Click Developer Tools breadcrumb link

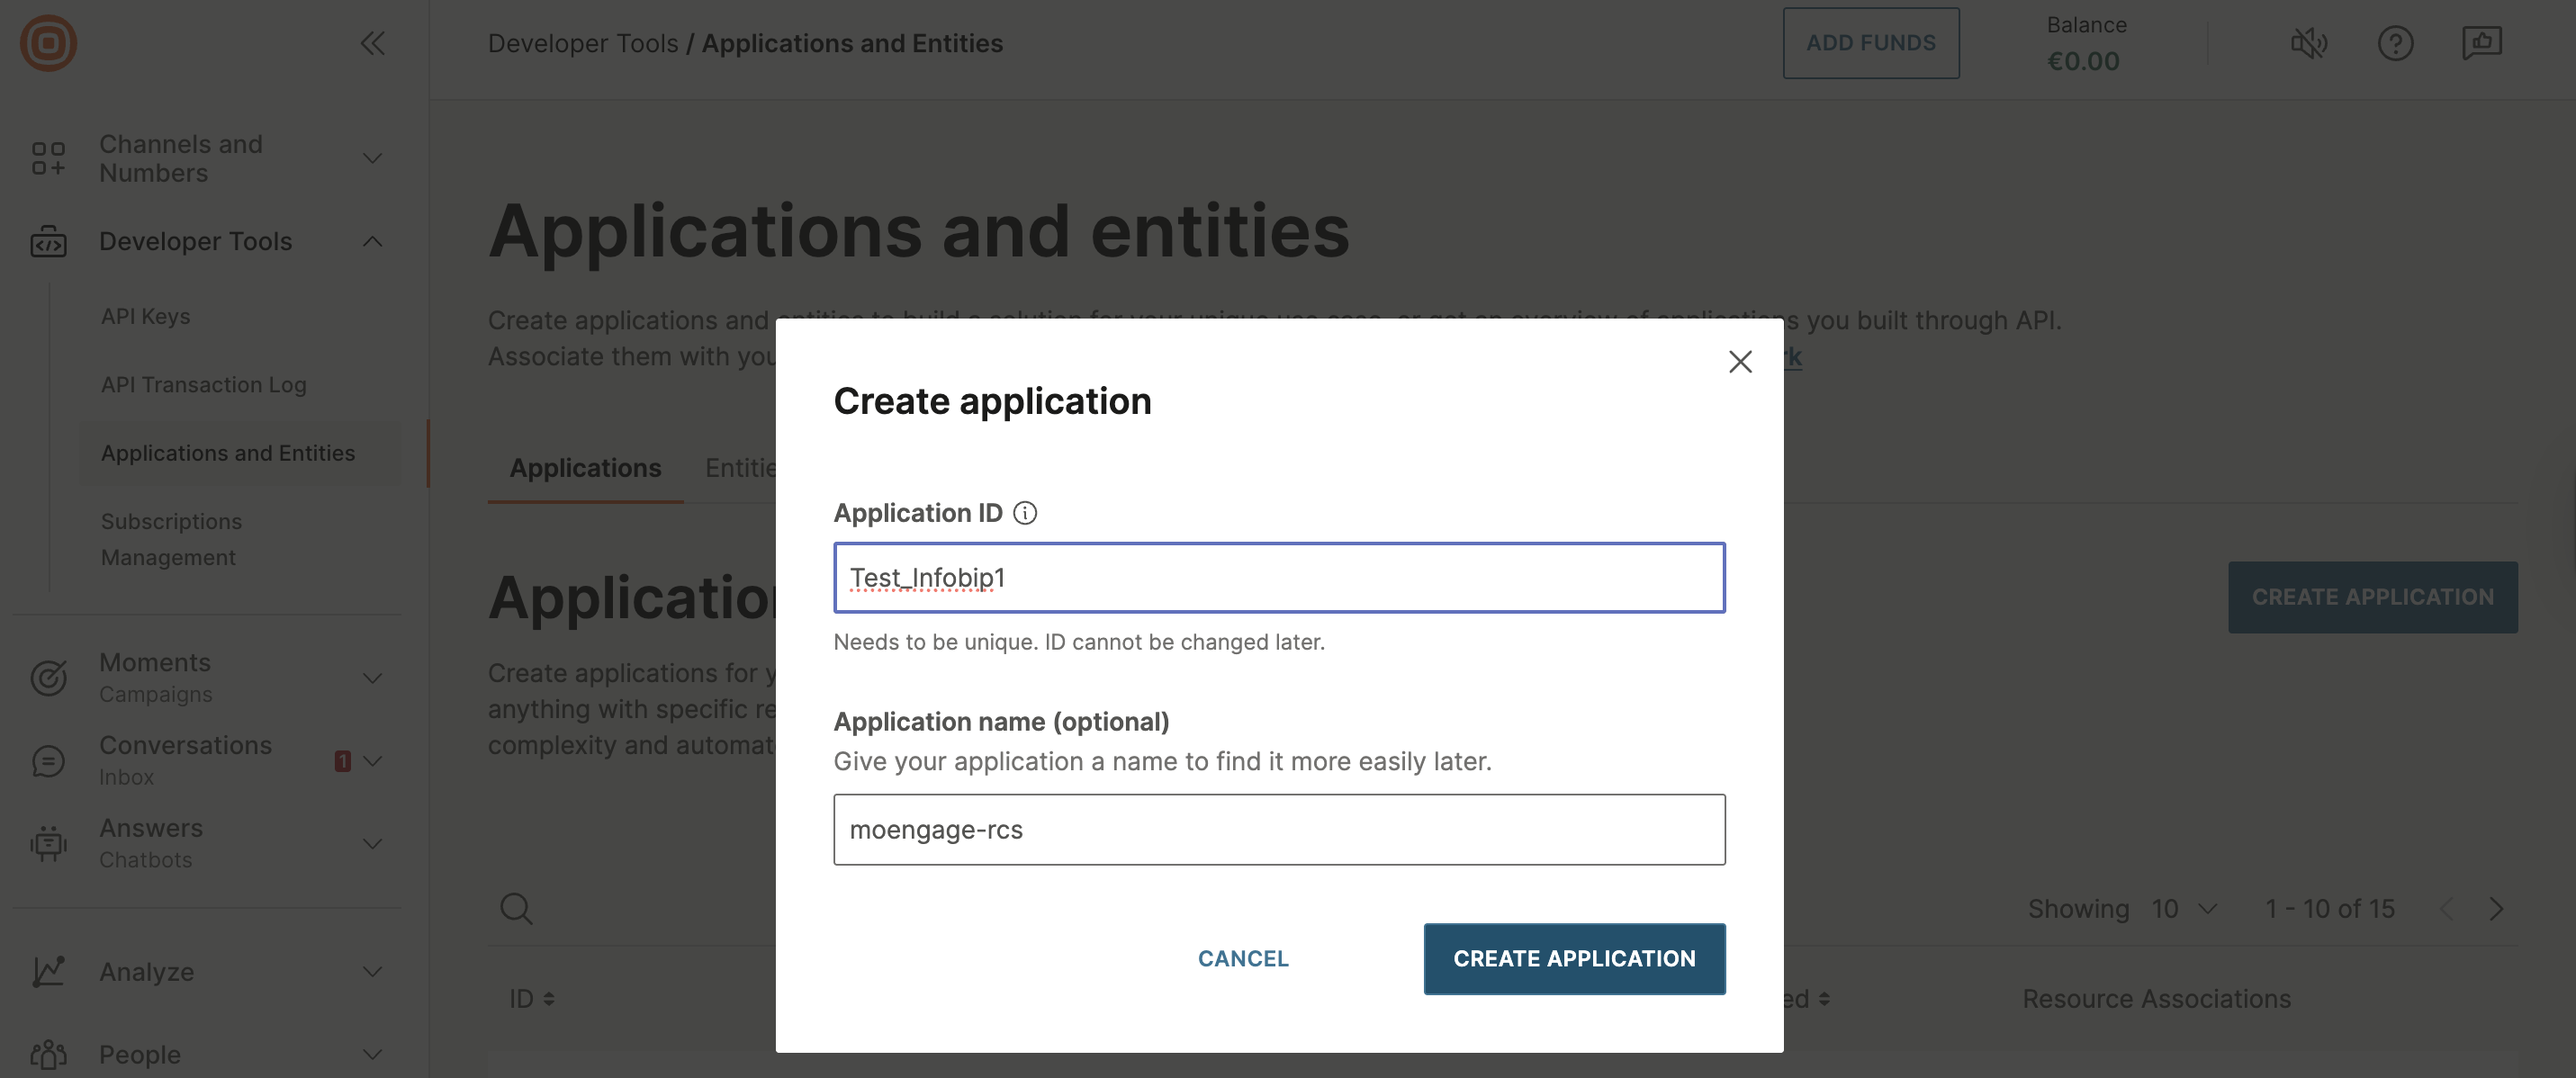(x=582, y=43)
